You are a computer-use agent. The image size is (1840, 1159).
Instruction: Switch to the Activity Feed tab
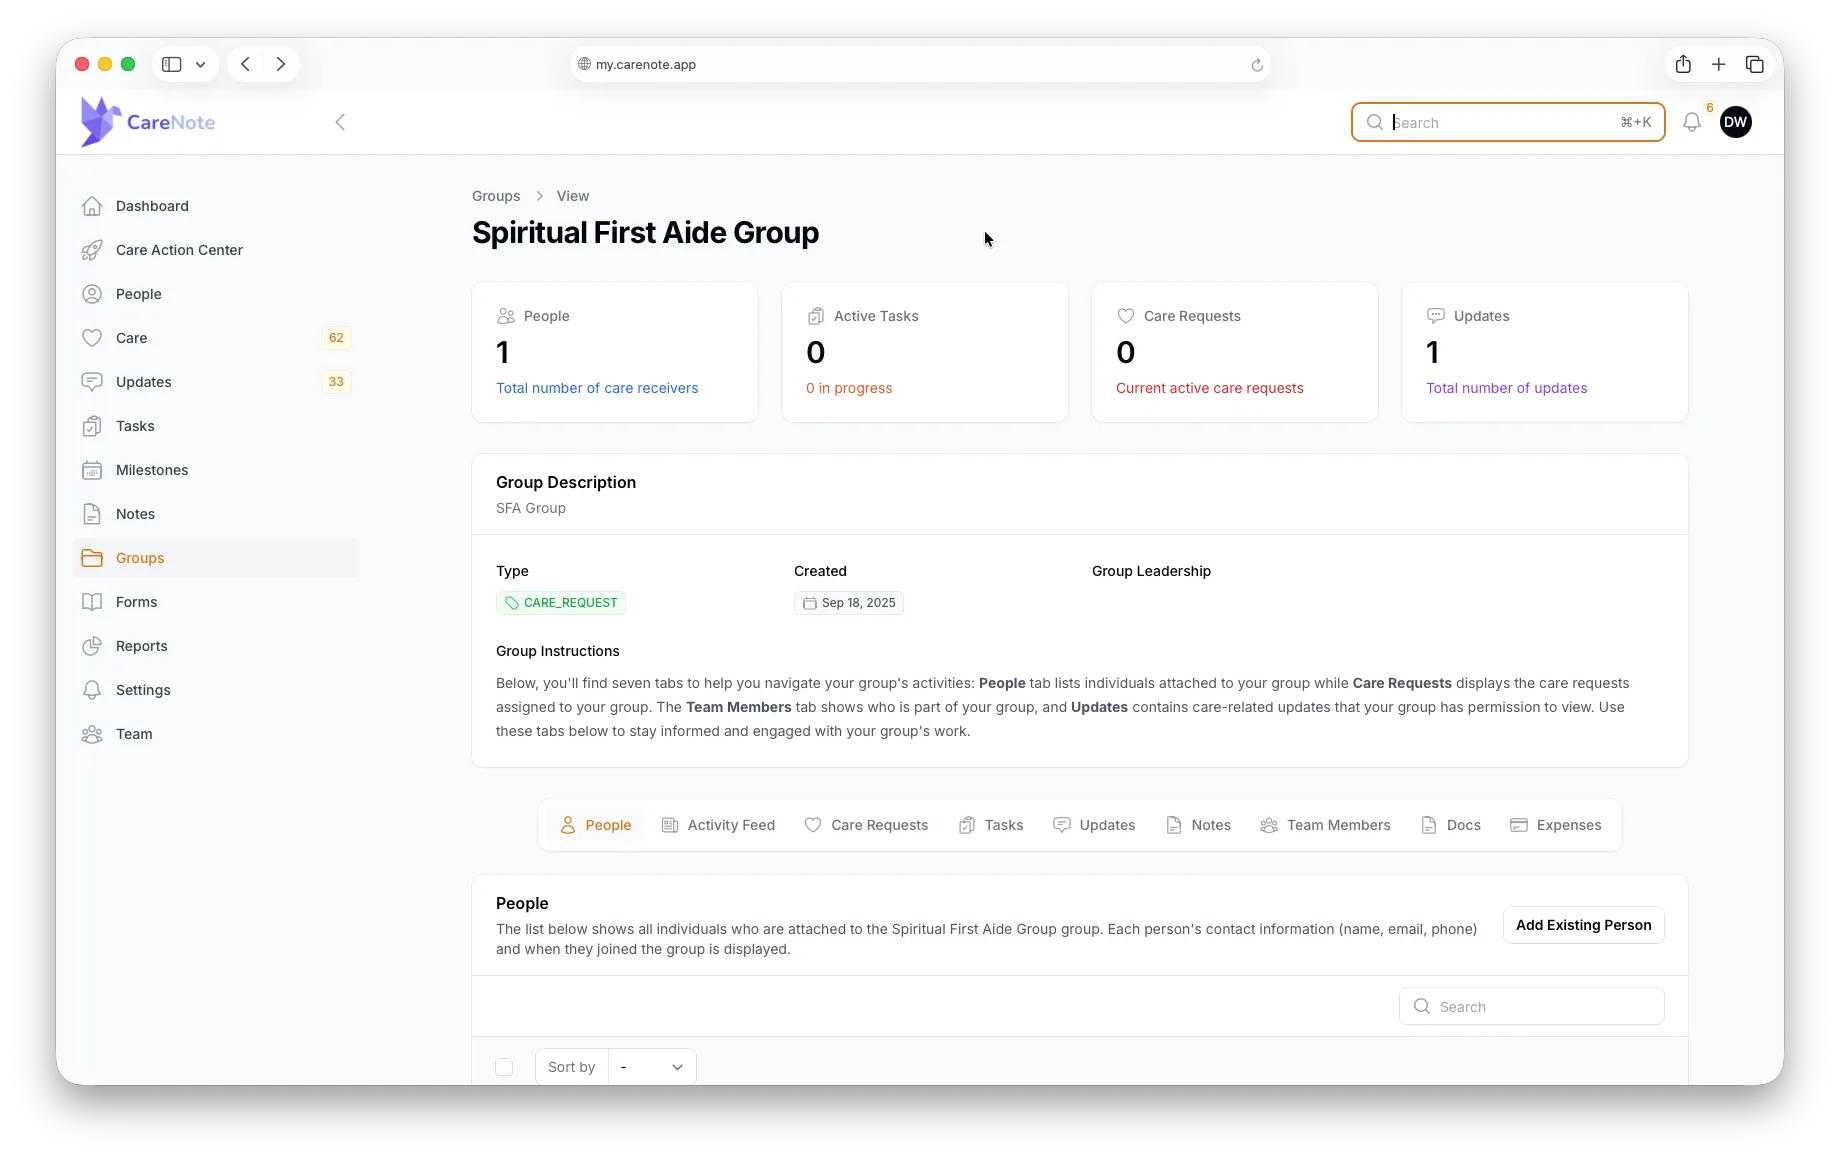pyautogui.click(x=718, y=825)
